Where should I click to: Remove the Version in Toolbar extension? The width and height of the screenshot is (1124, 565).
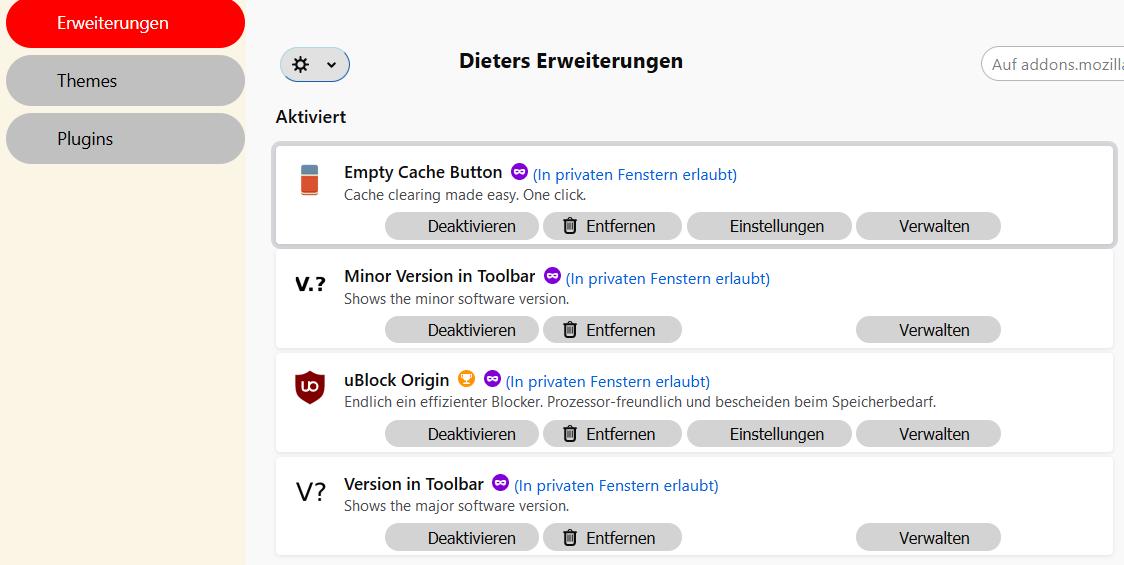(x=612, y=538)
